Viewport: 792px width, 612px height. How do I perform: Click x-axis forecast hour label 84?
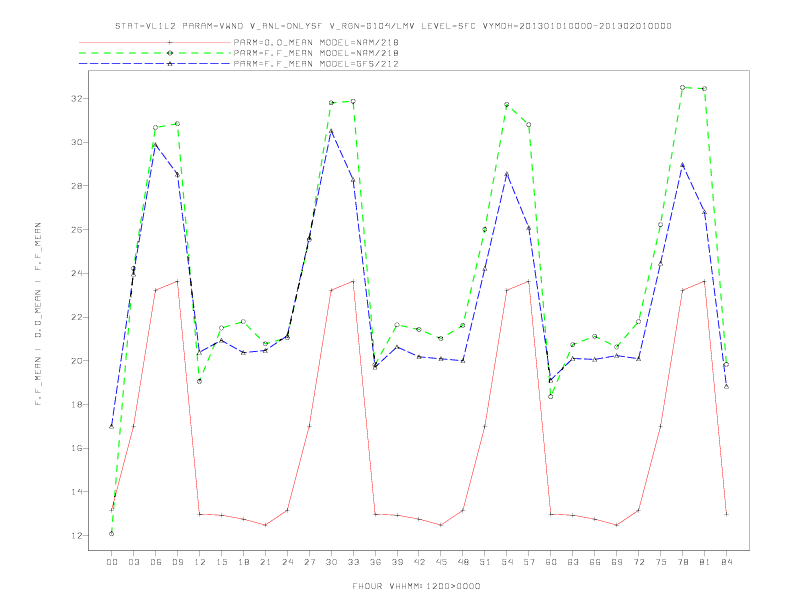[726, 562]
